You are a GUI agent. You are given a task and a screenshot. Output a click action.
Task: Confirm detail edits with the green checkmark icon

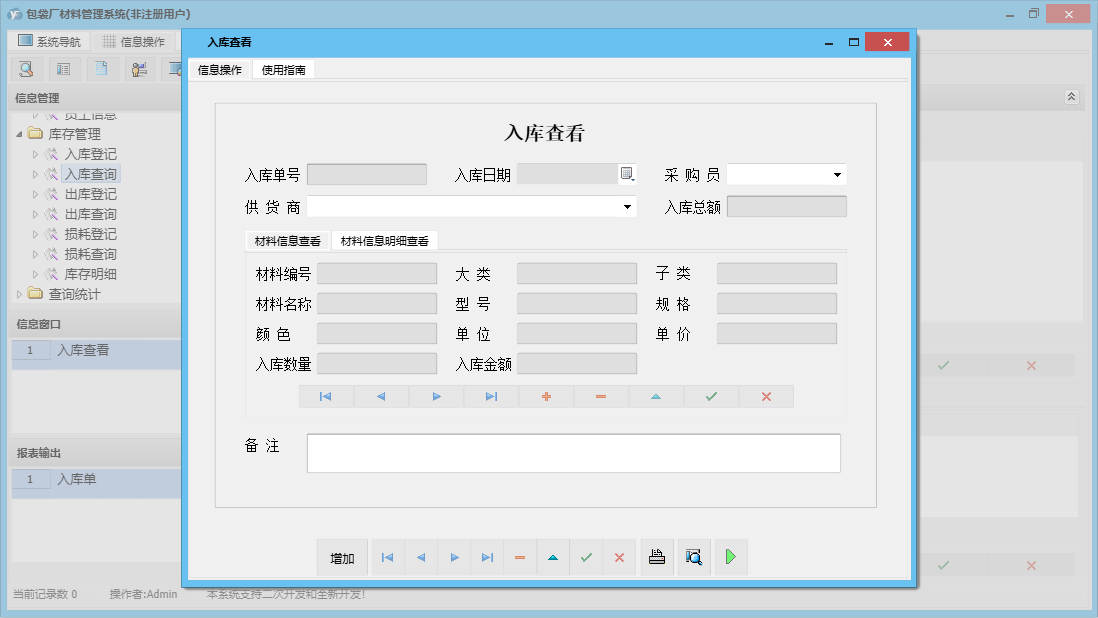(710, 396)
